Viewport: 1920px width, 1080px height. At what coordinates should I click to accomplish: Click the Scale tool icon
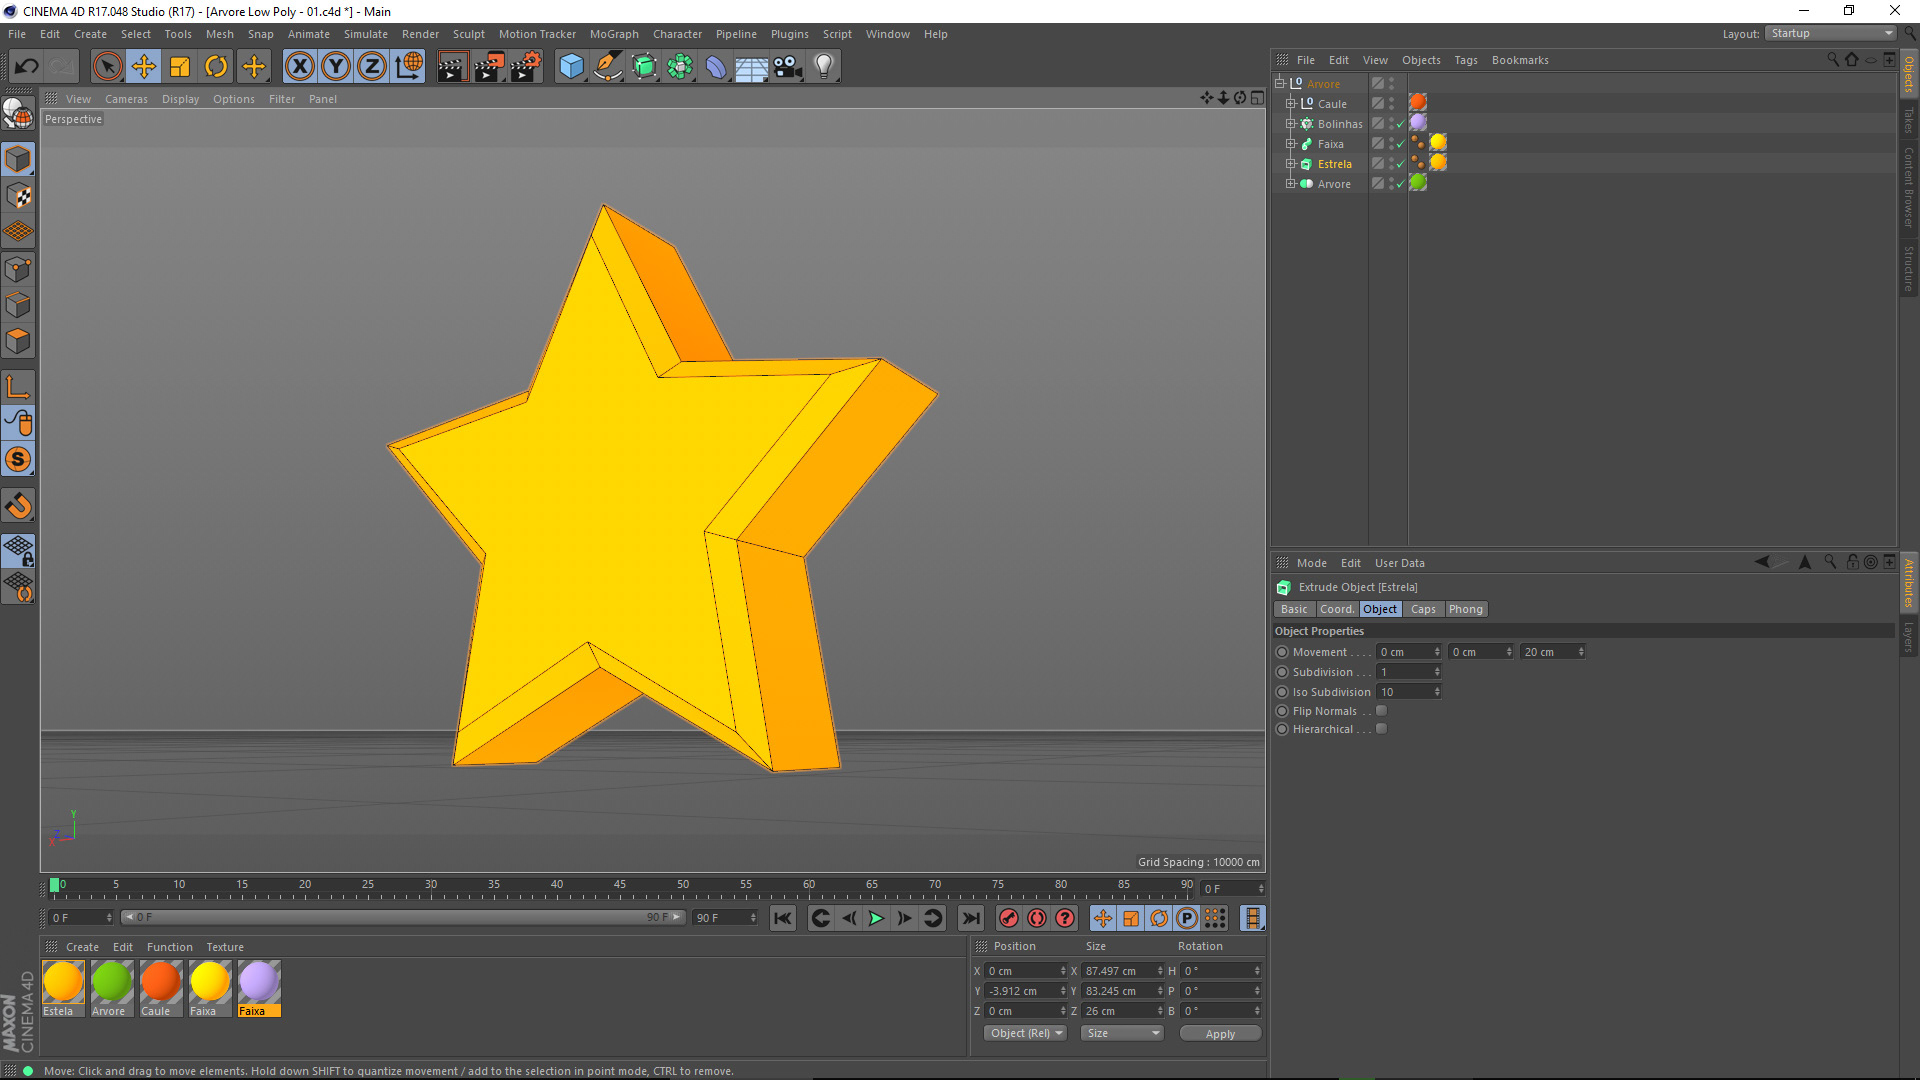(180, 67)
